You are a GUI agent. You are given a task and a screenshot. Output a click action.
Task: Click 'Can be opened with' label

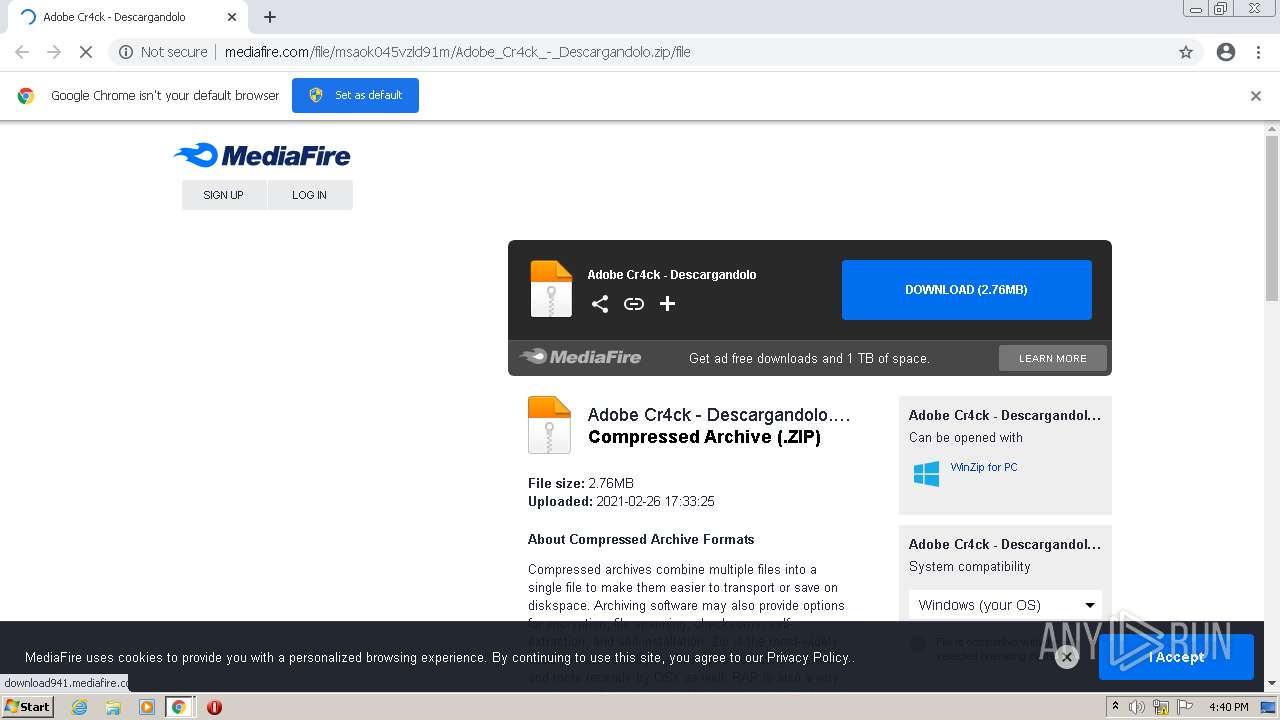tap(966, 437)
